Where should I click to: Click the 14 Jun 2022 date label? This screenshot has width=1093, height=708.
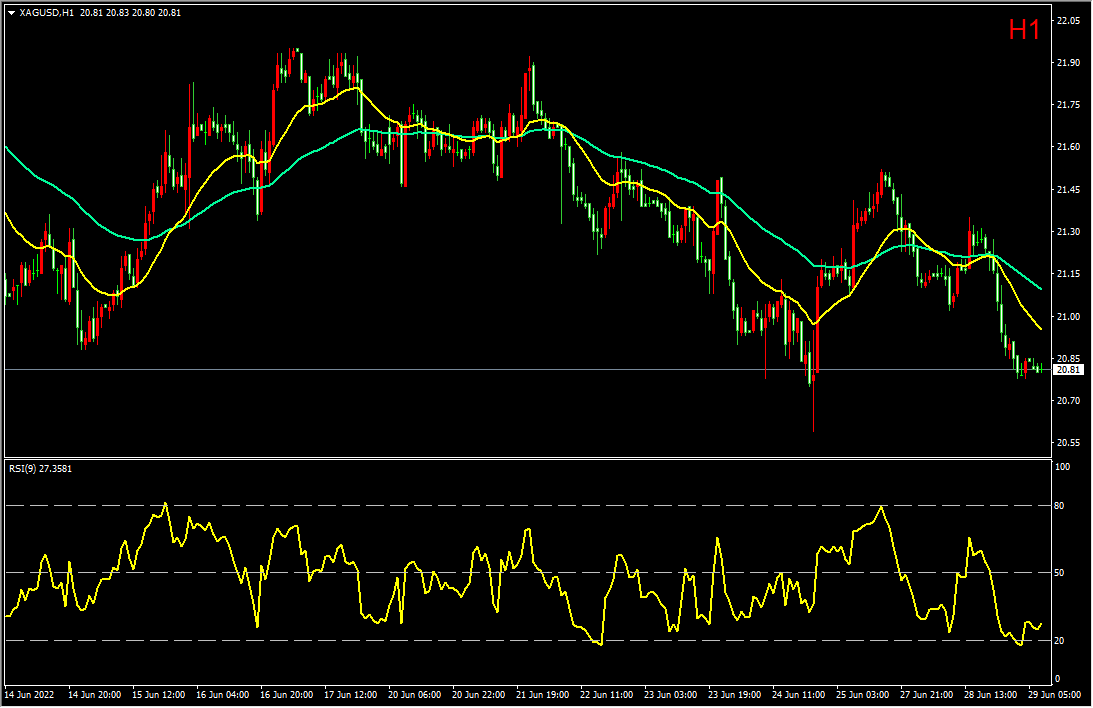coord(29,695)
